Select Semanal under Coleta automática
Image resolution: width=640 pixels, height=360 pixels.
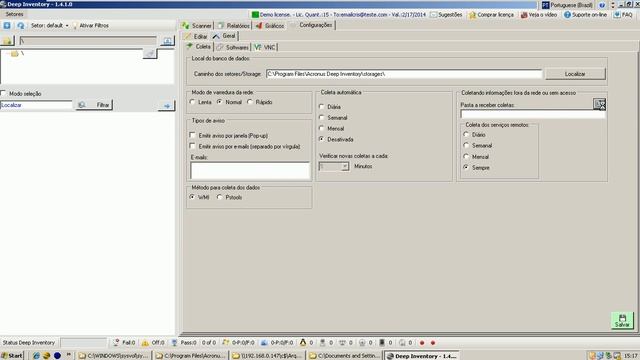[x=322, y=118]
